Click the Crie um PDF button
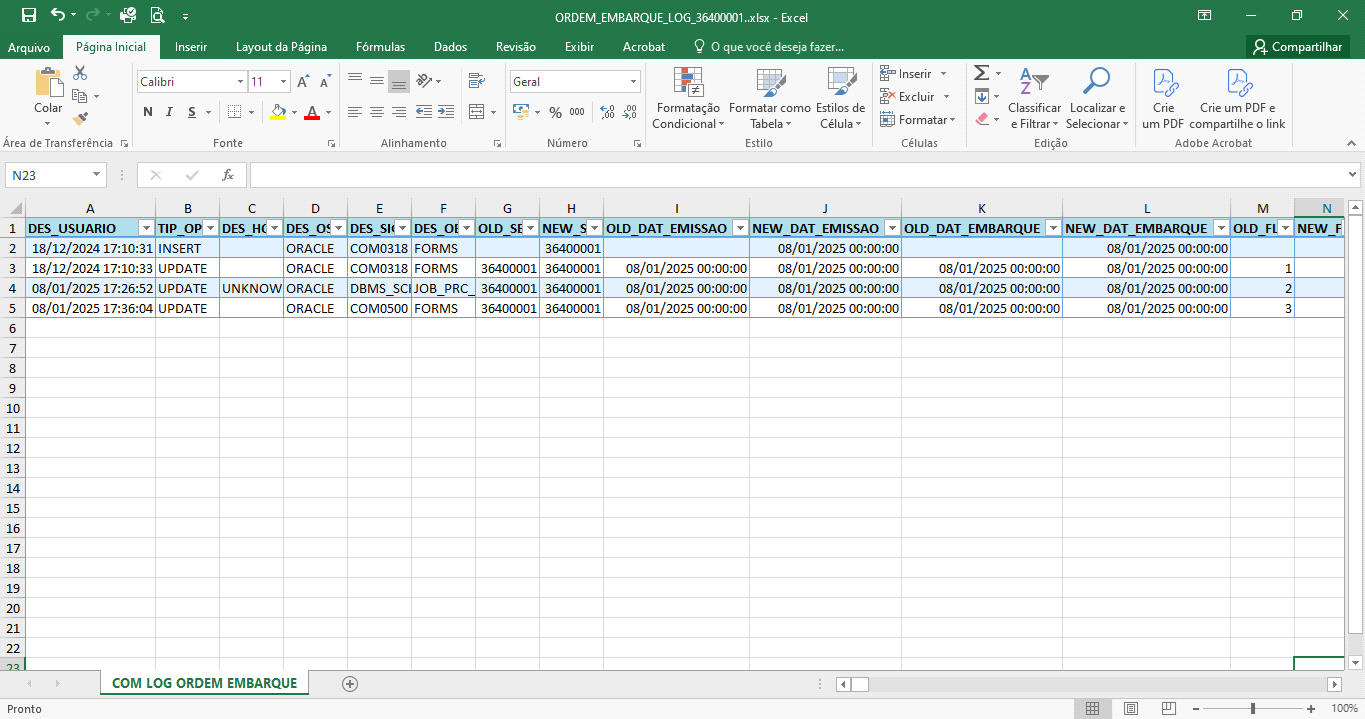Viewport: 1365px width, 719px height. (1163, 98)
